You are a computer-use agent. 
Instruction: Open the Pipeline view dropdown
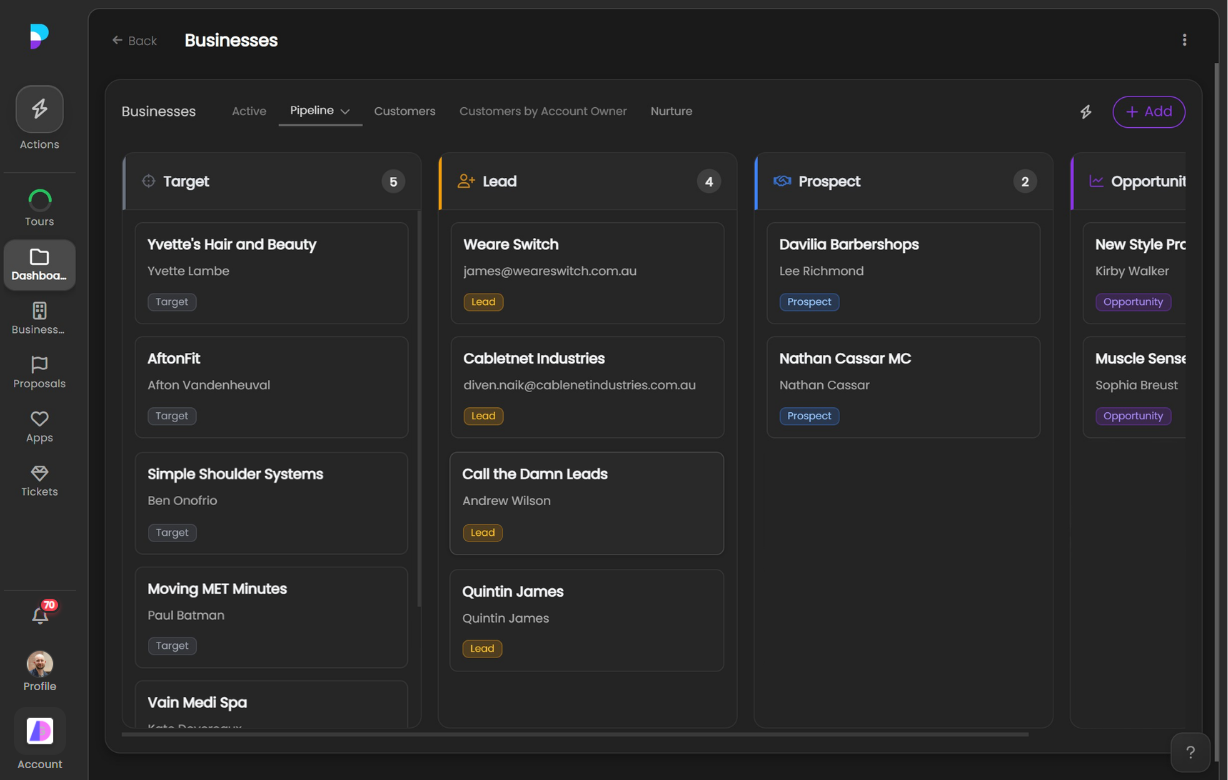[320, 111]
